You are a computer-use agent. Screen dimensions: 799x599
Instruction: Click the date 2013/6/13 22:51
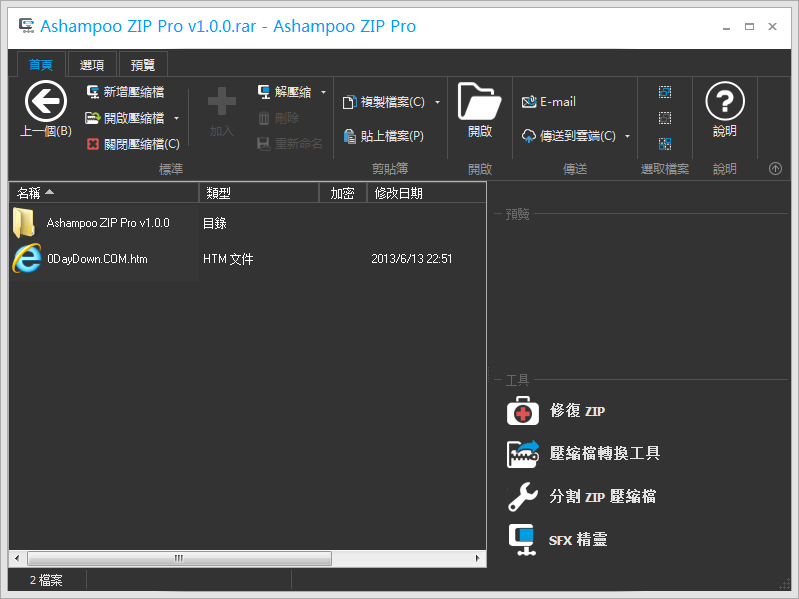411,259
